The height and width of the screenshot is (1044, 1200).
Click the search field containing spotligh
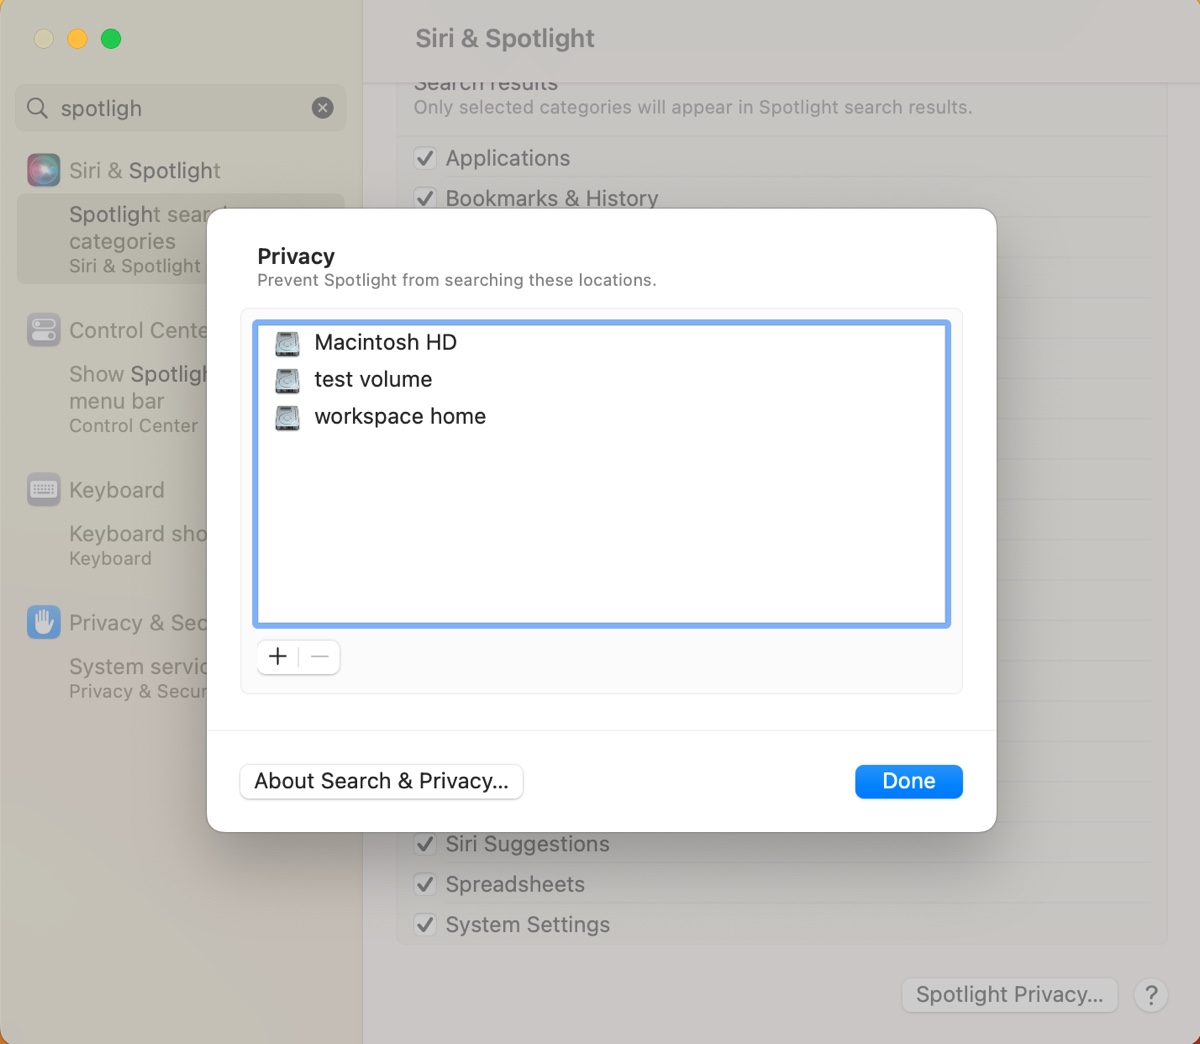pyautogui.click(x=181, y=108)
